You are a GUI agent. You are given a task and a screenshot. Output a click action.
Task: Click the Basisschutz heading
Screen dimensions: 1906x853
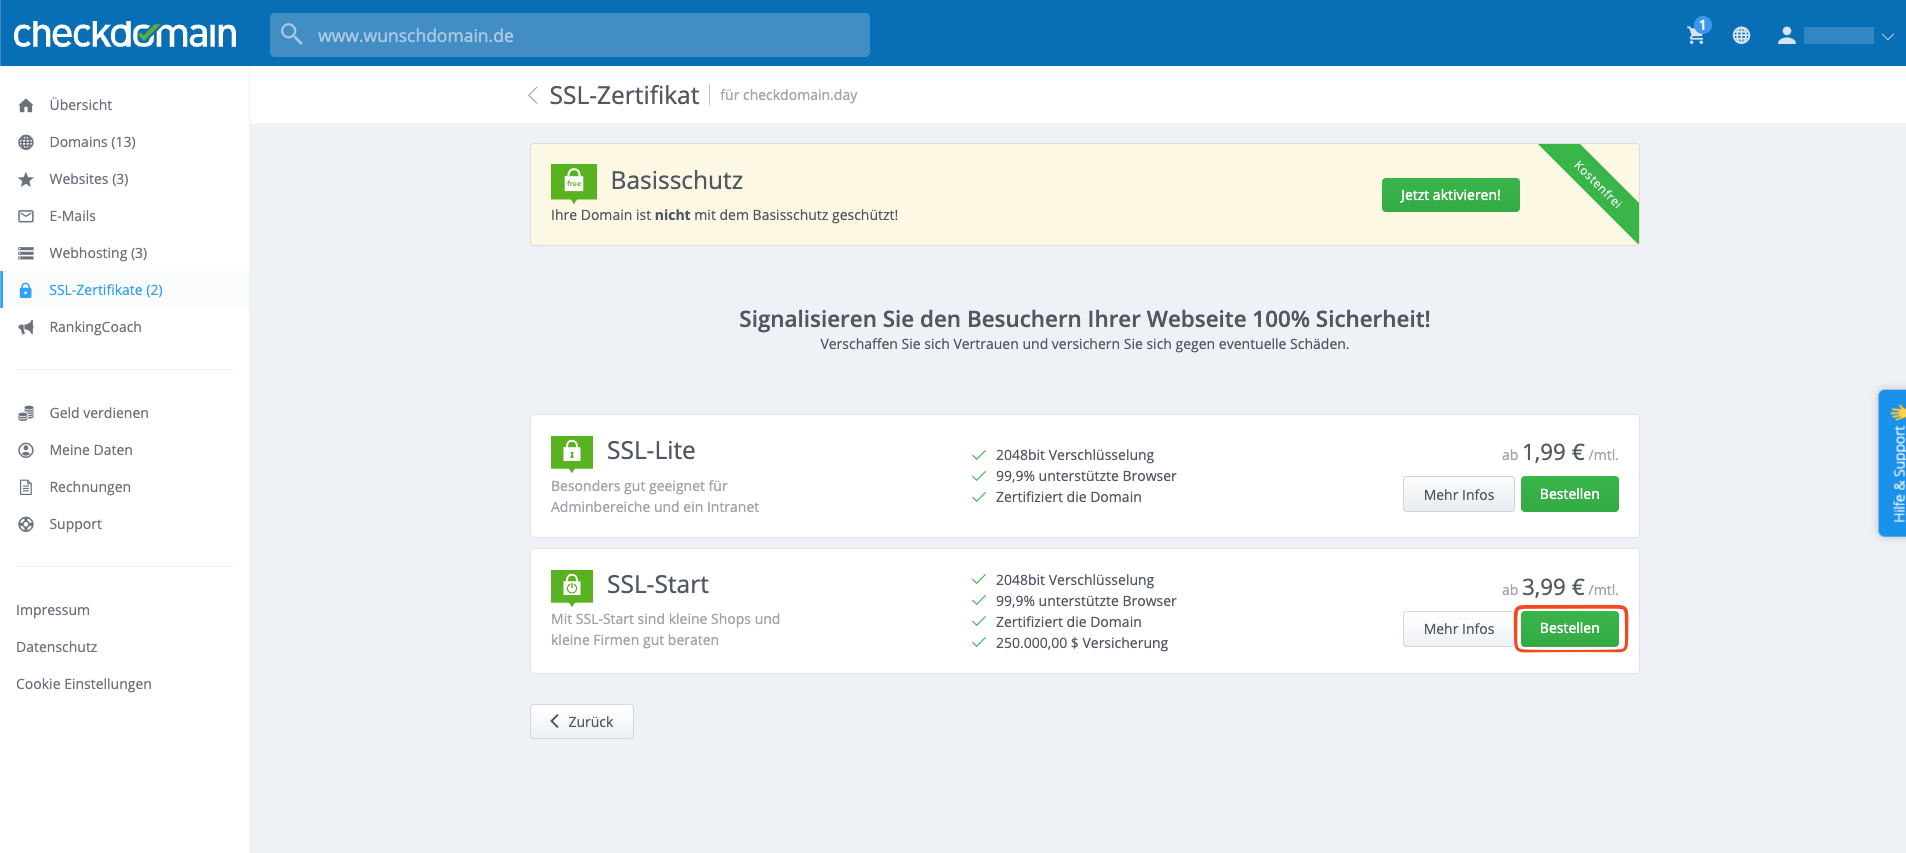pyautogui.click(x=677, y=180)
